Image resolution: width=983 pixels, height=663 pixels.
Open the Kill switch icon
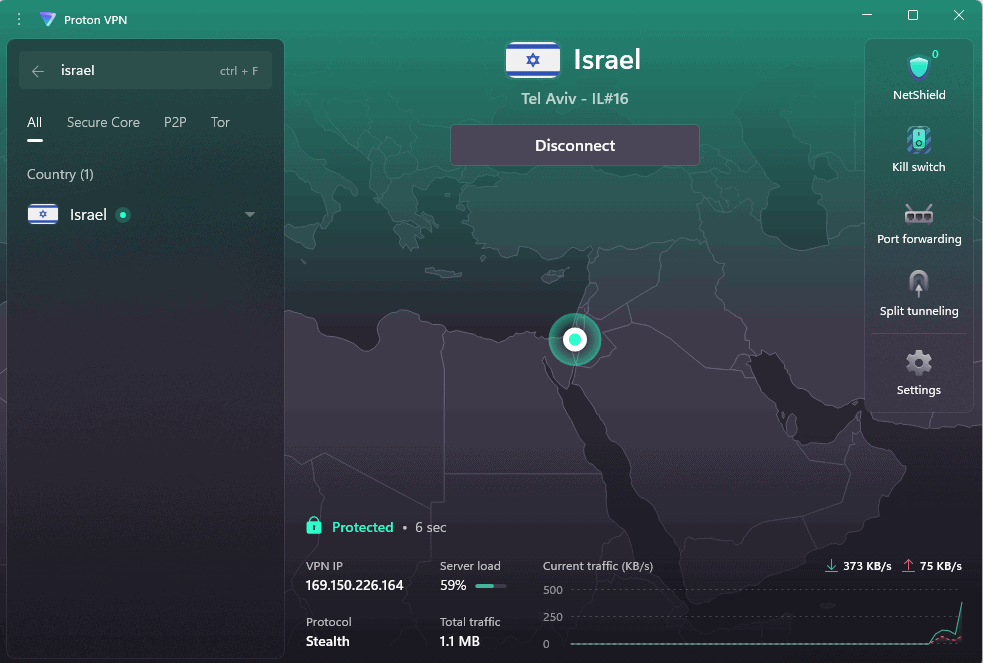coord(918,139)
